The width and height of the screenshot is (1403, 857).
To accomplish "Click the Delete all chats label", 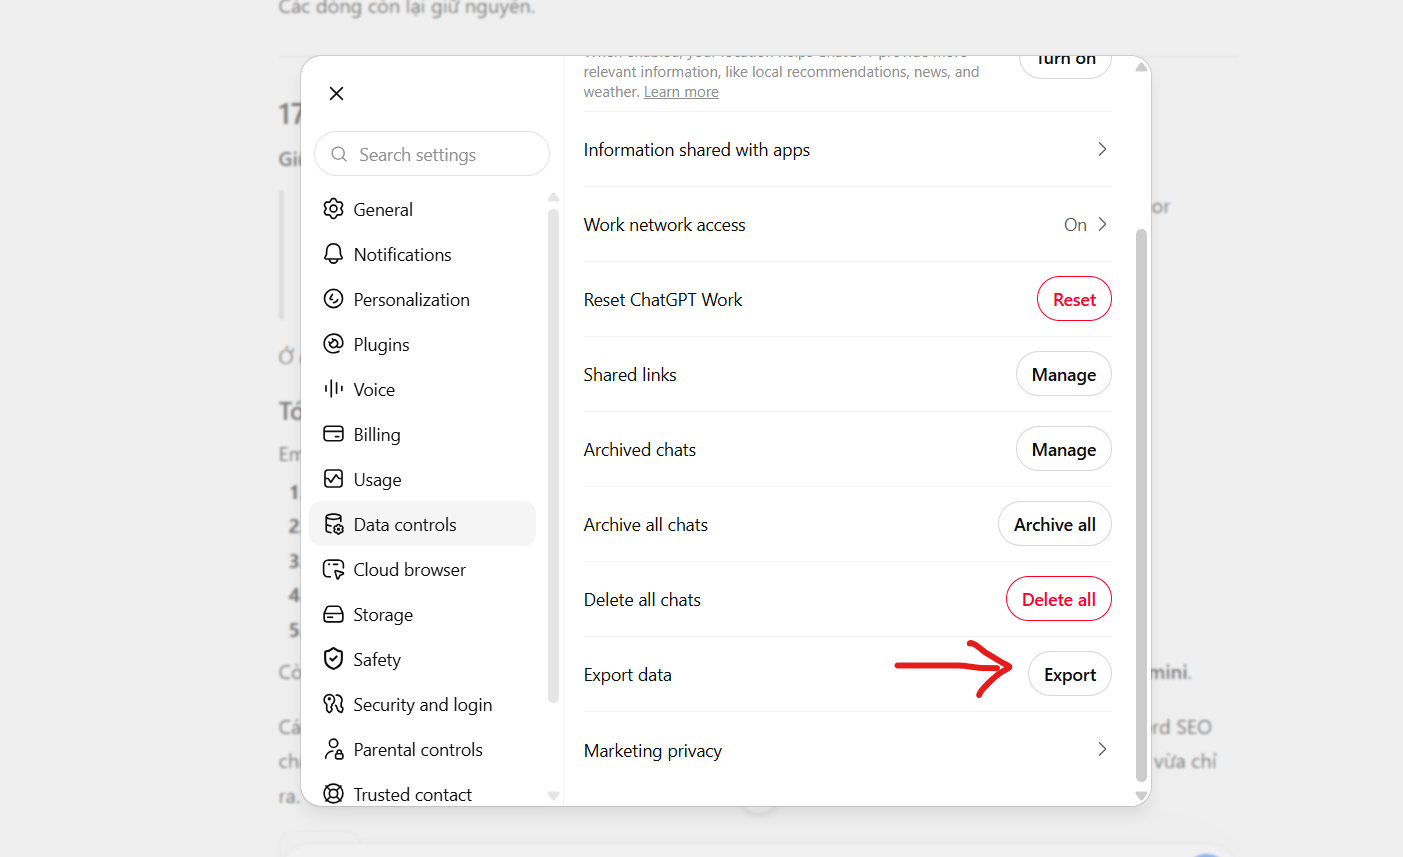I will point(642,600).
